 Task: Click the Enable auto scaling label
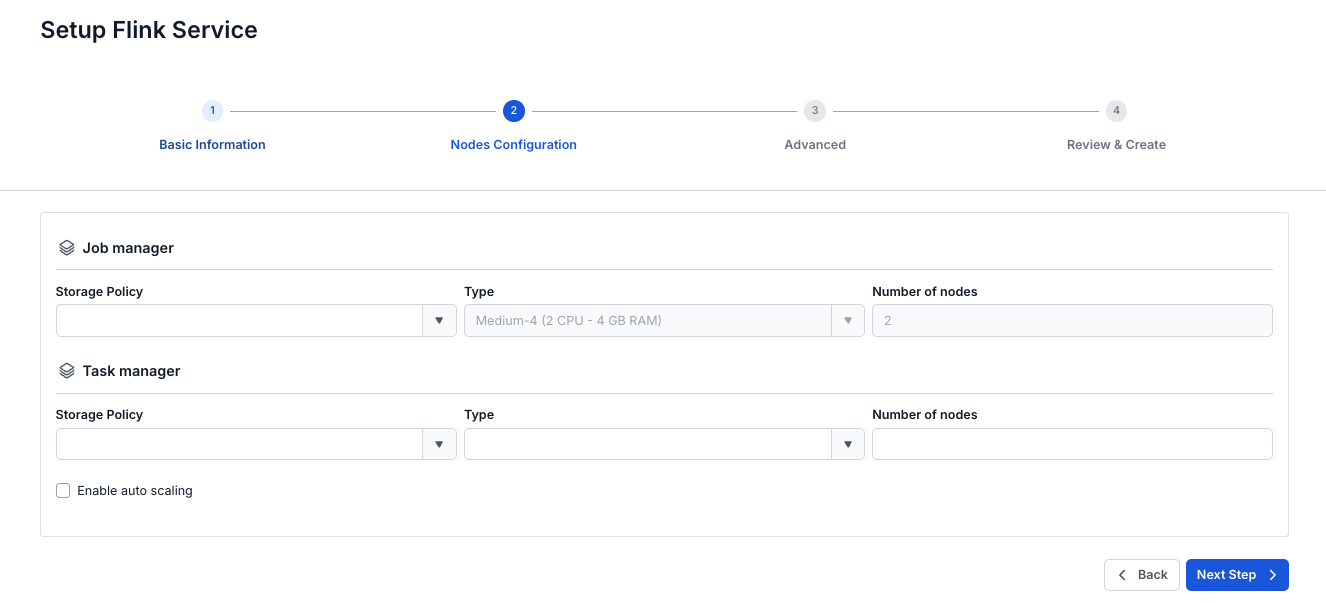(135, 491)
